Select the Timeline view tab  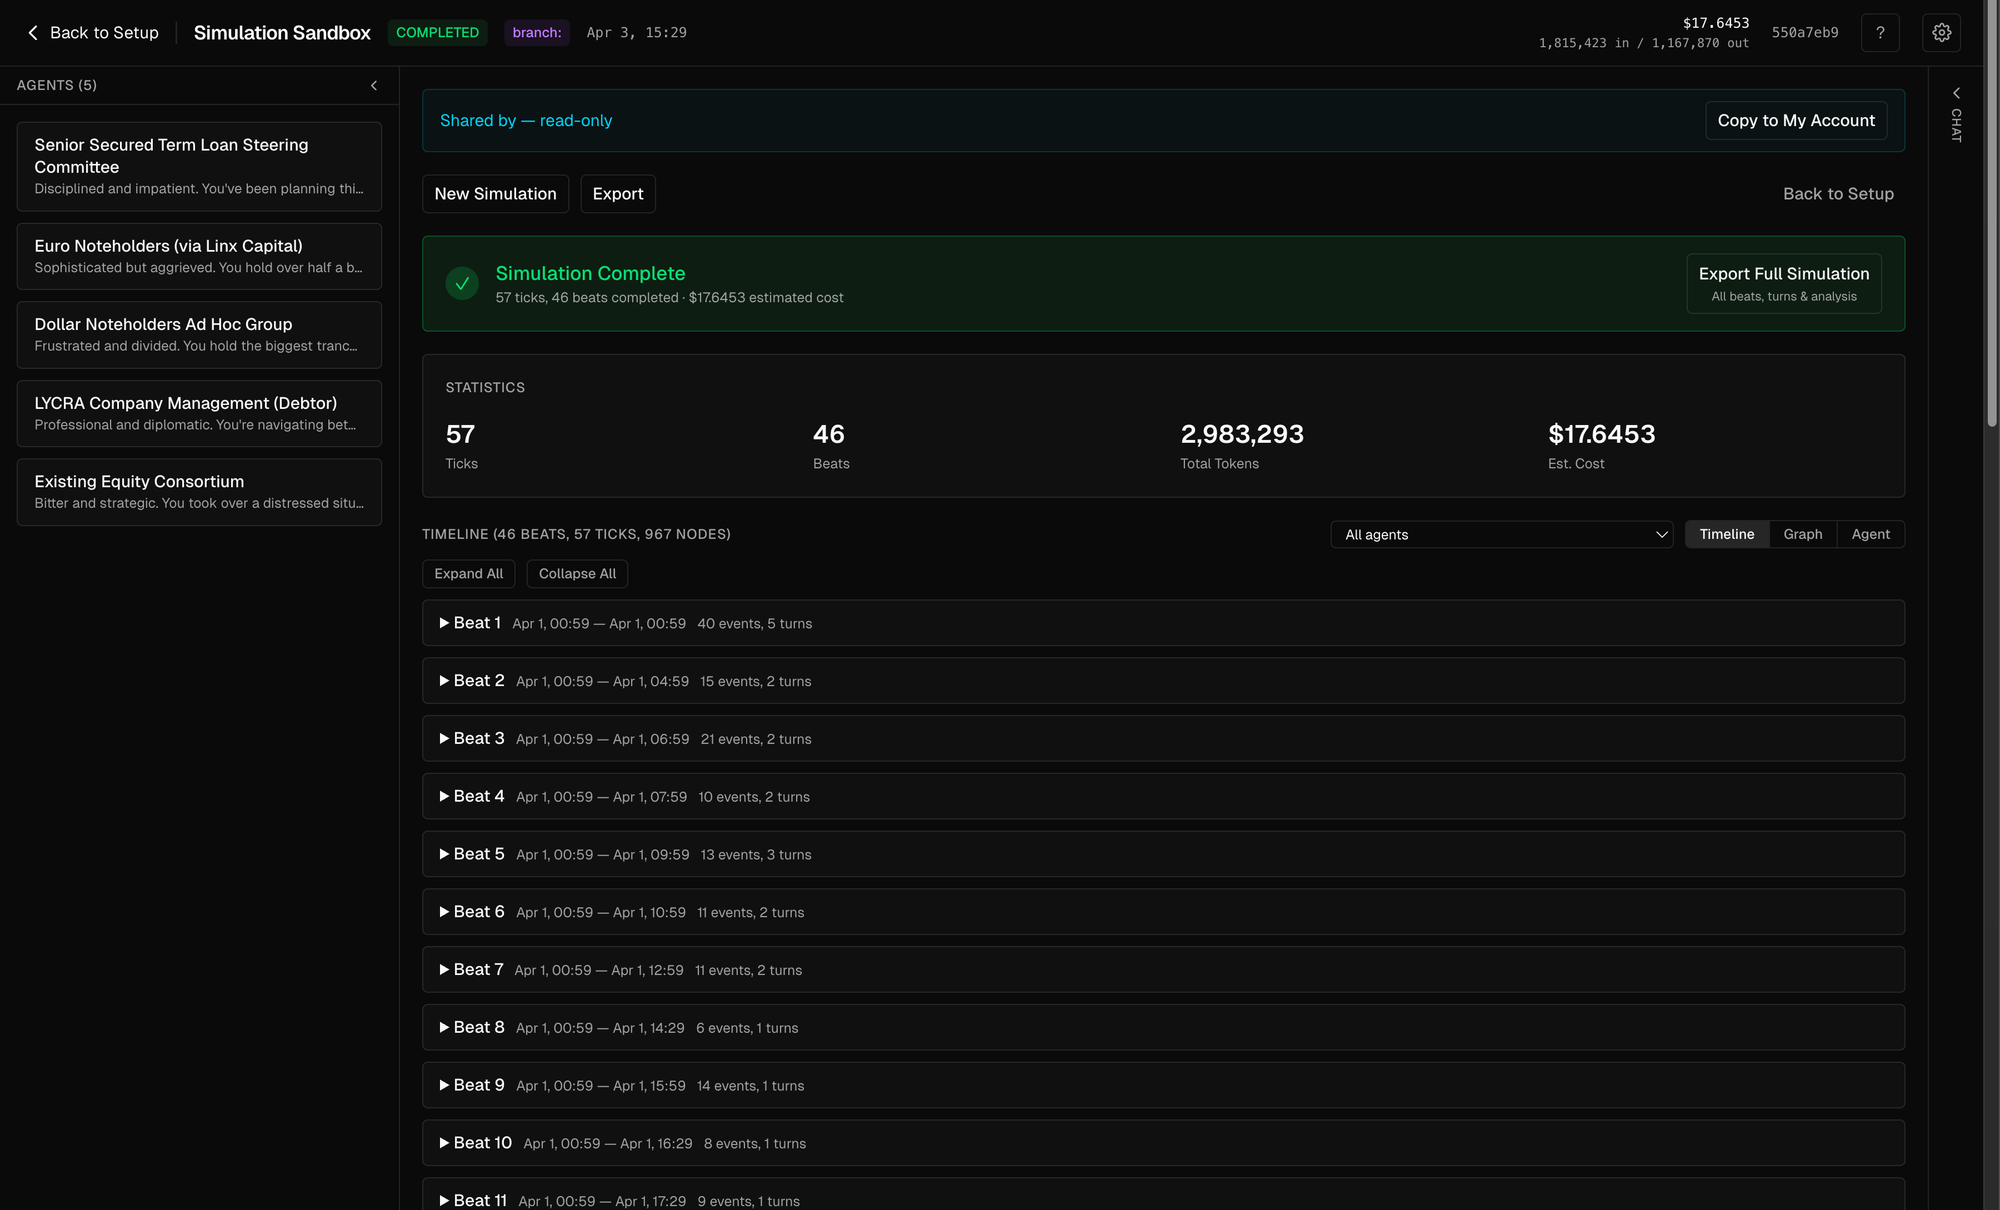(1726, 534)
